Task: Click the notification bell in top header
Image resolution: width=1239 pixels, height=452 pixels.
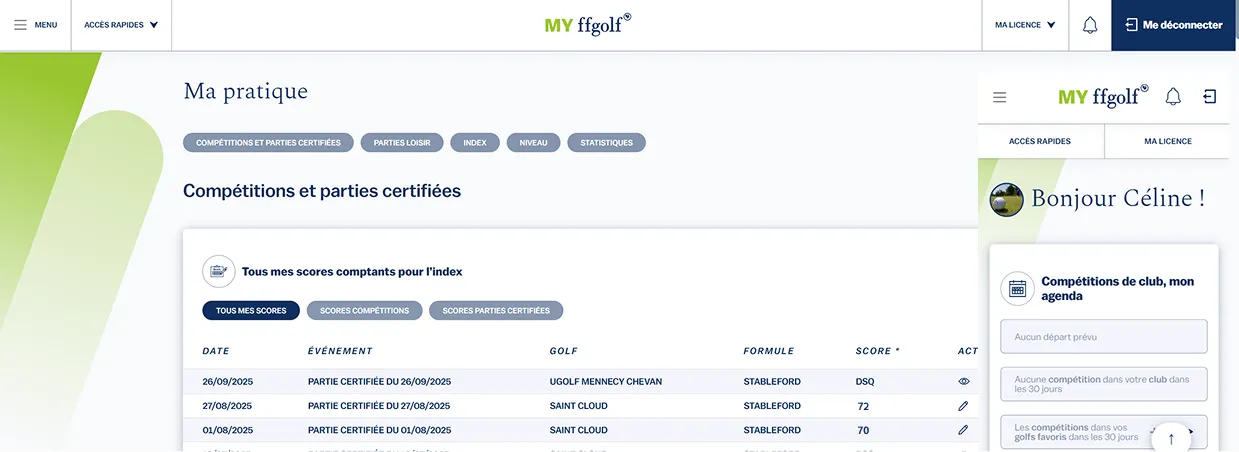Action: [x=1090, y=25]
